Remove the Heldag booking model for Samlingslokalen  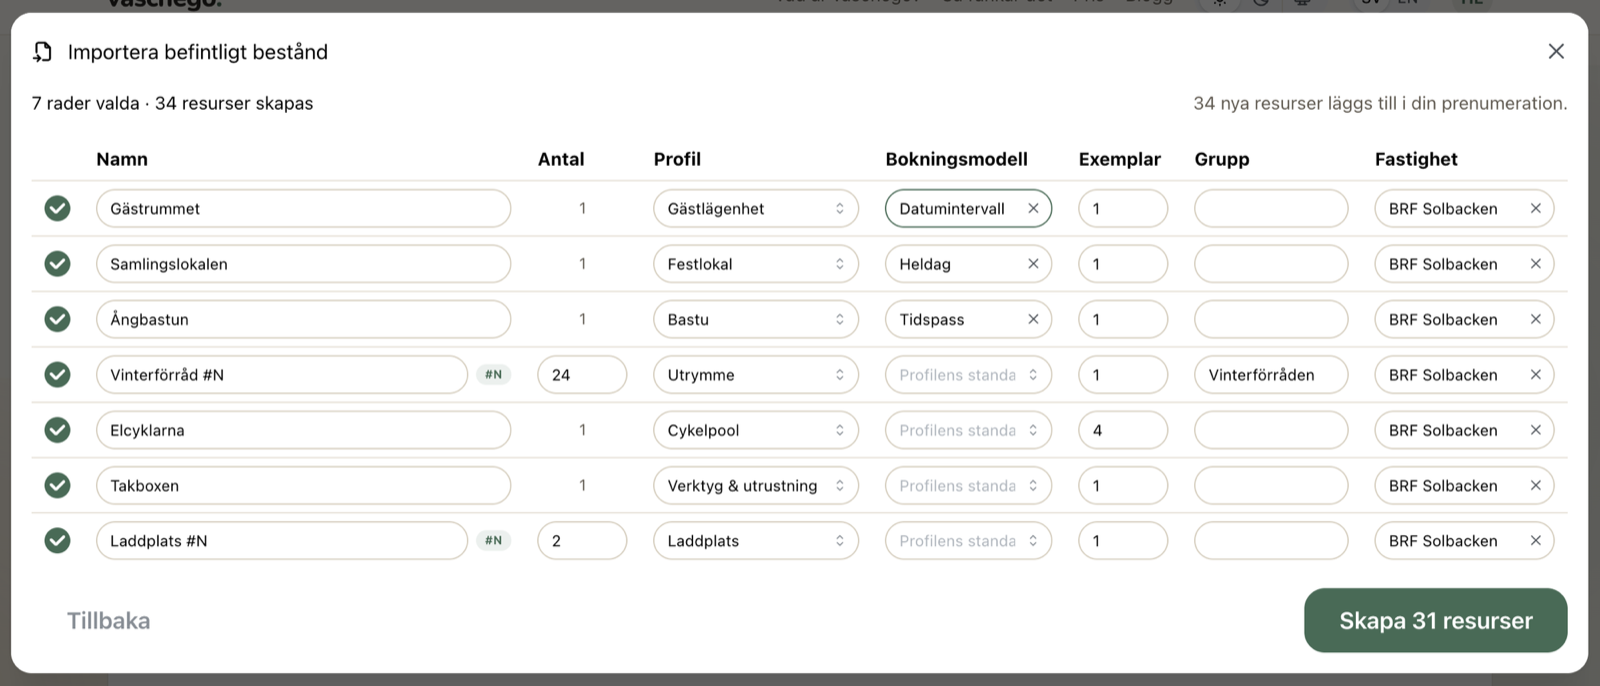(x=1033, y=264)
